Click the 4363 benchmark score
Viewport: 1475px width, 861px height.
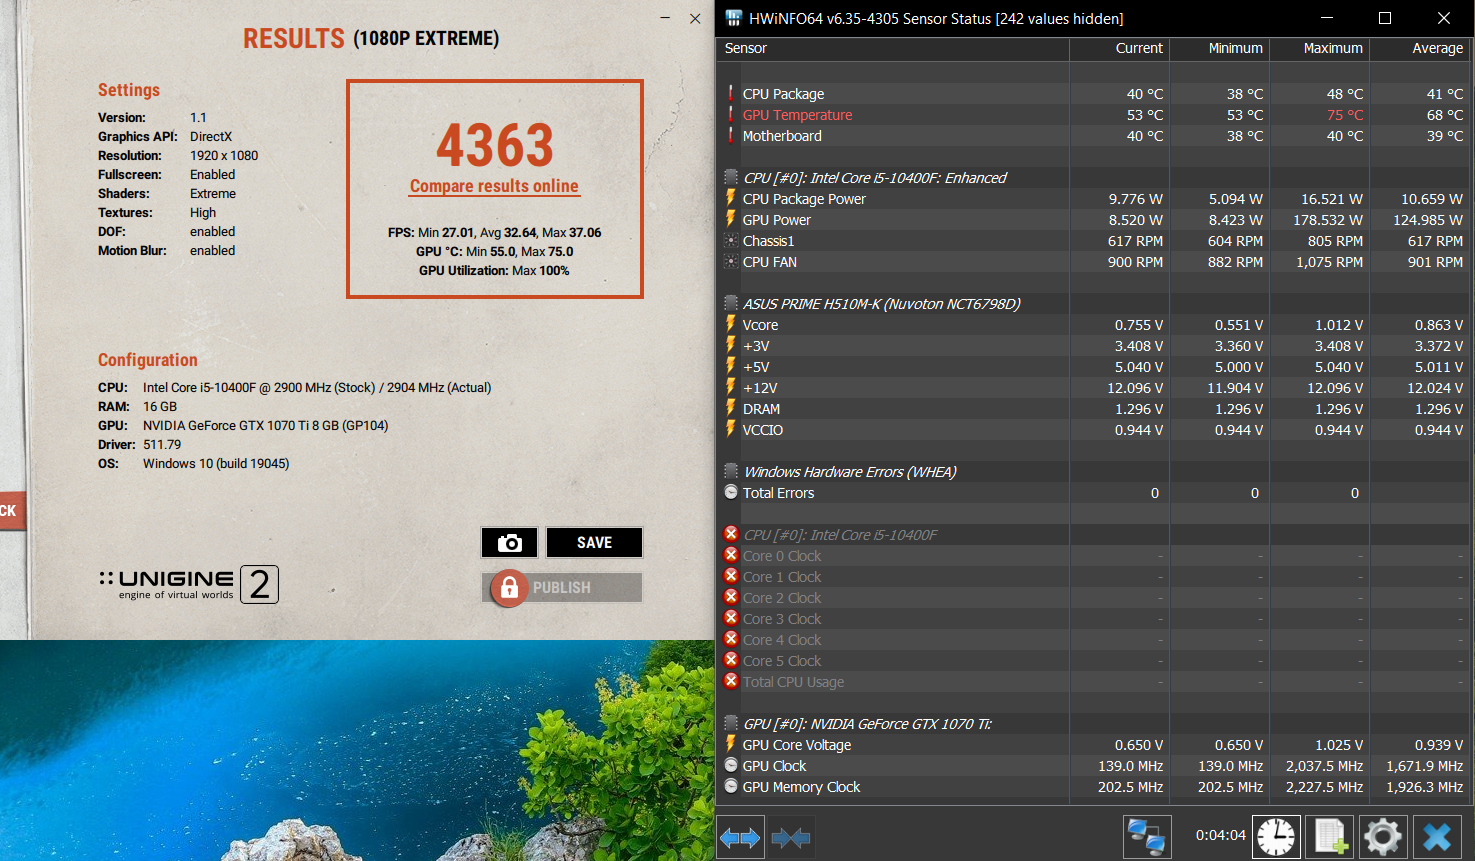(x=495, y=146)
